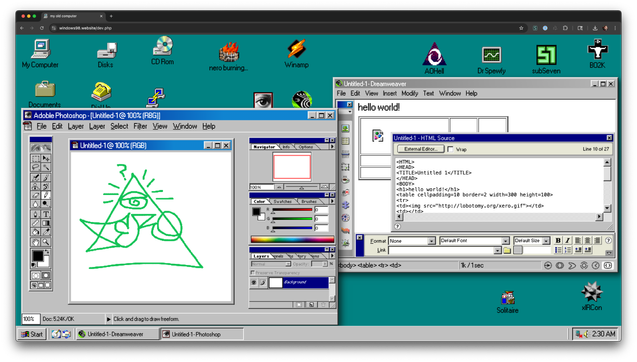This screenshot has width=637, height=362.
Task: Select the Pencil tool
Action: pyautogui.click(x=46, y=195)
